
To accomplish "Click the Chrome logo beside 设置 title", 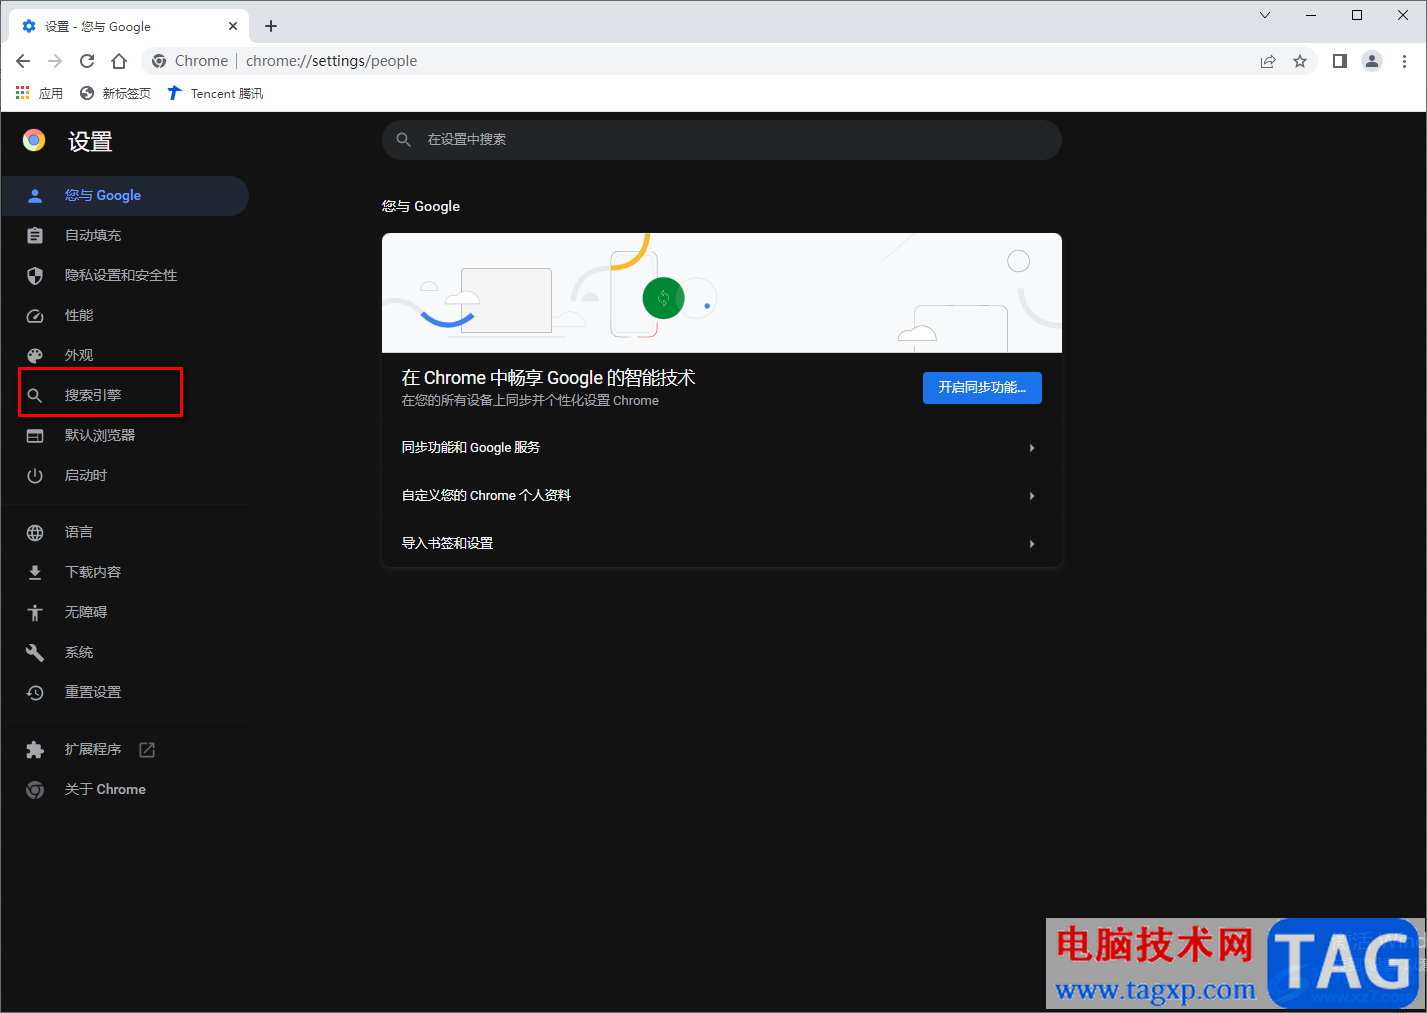I will pyautogui.click(x=34, y=141).
